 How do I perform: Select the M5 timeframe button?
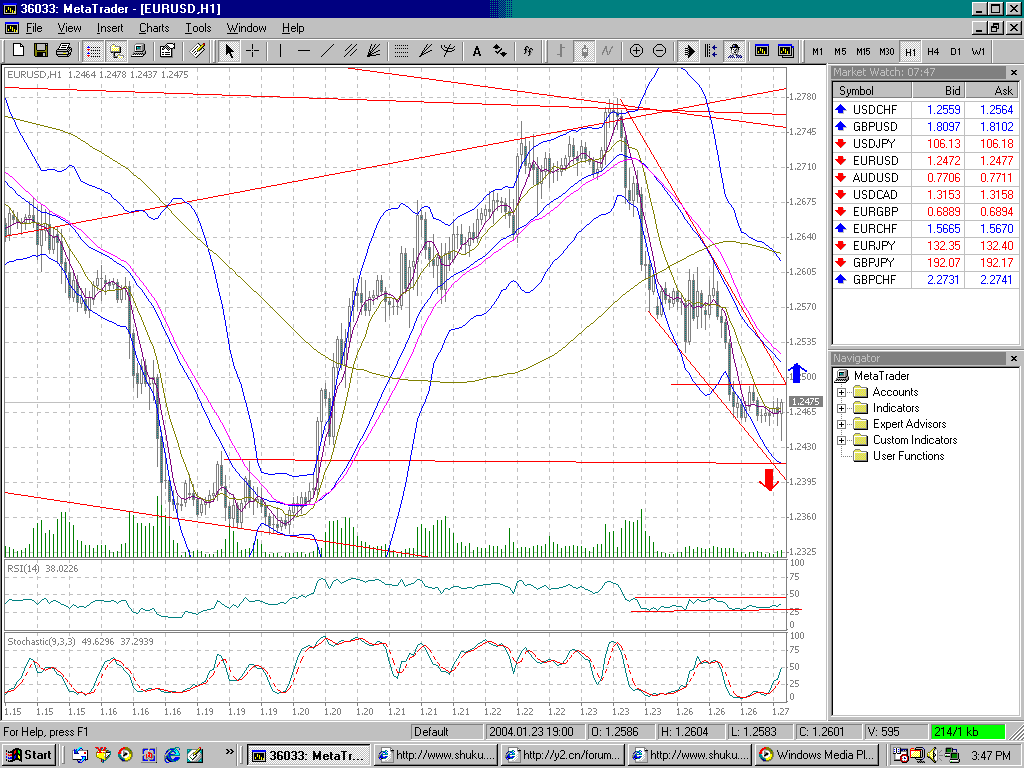tap(840, 51)
